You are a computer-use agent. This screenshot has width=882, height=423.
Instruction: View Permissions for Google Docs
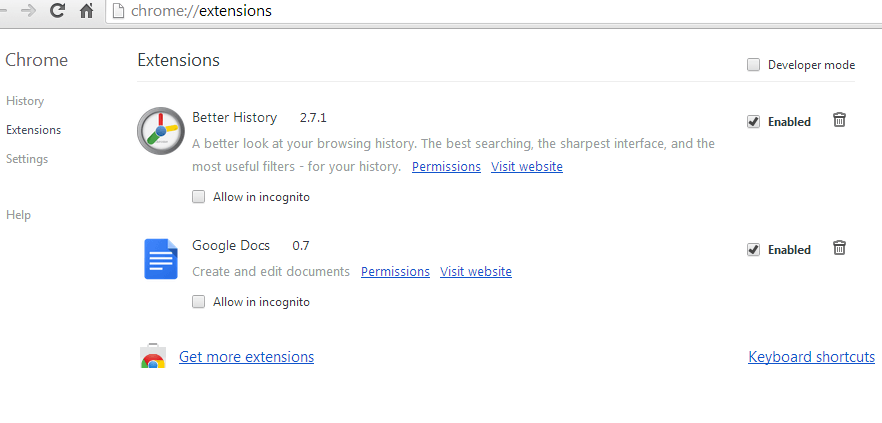tap(395, 272)
